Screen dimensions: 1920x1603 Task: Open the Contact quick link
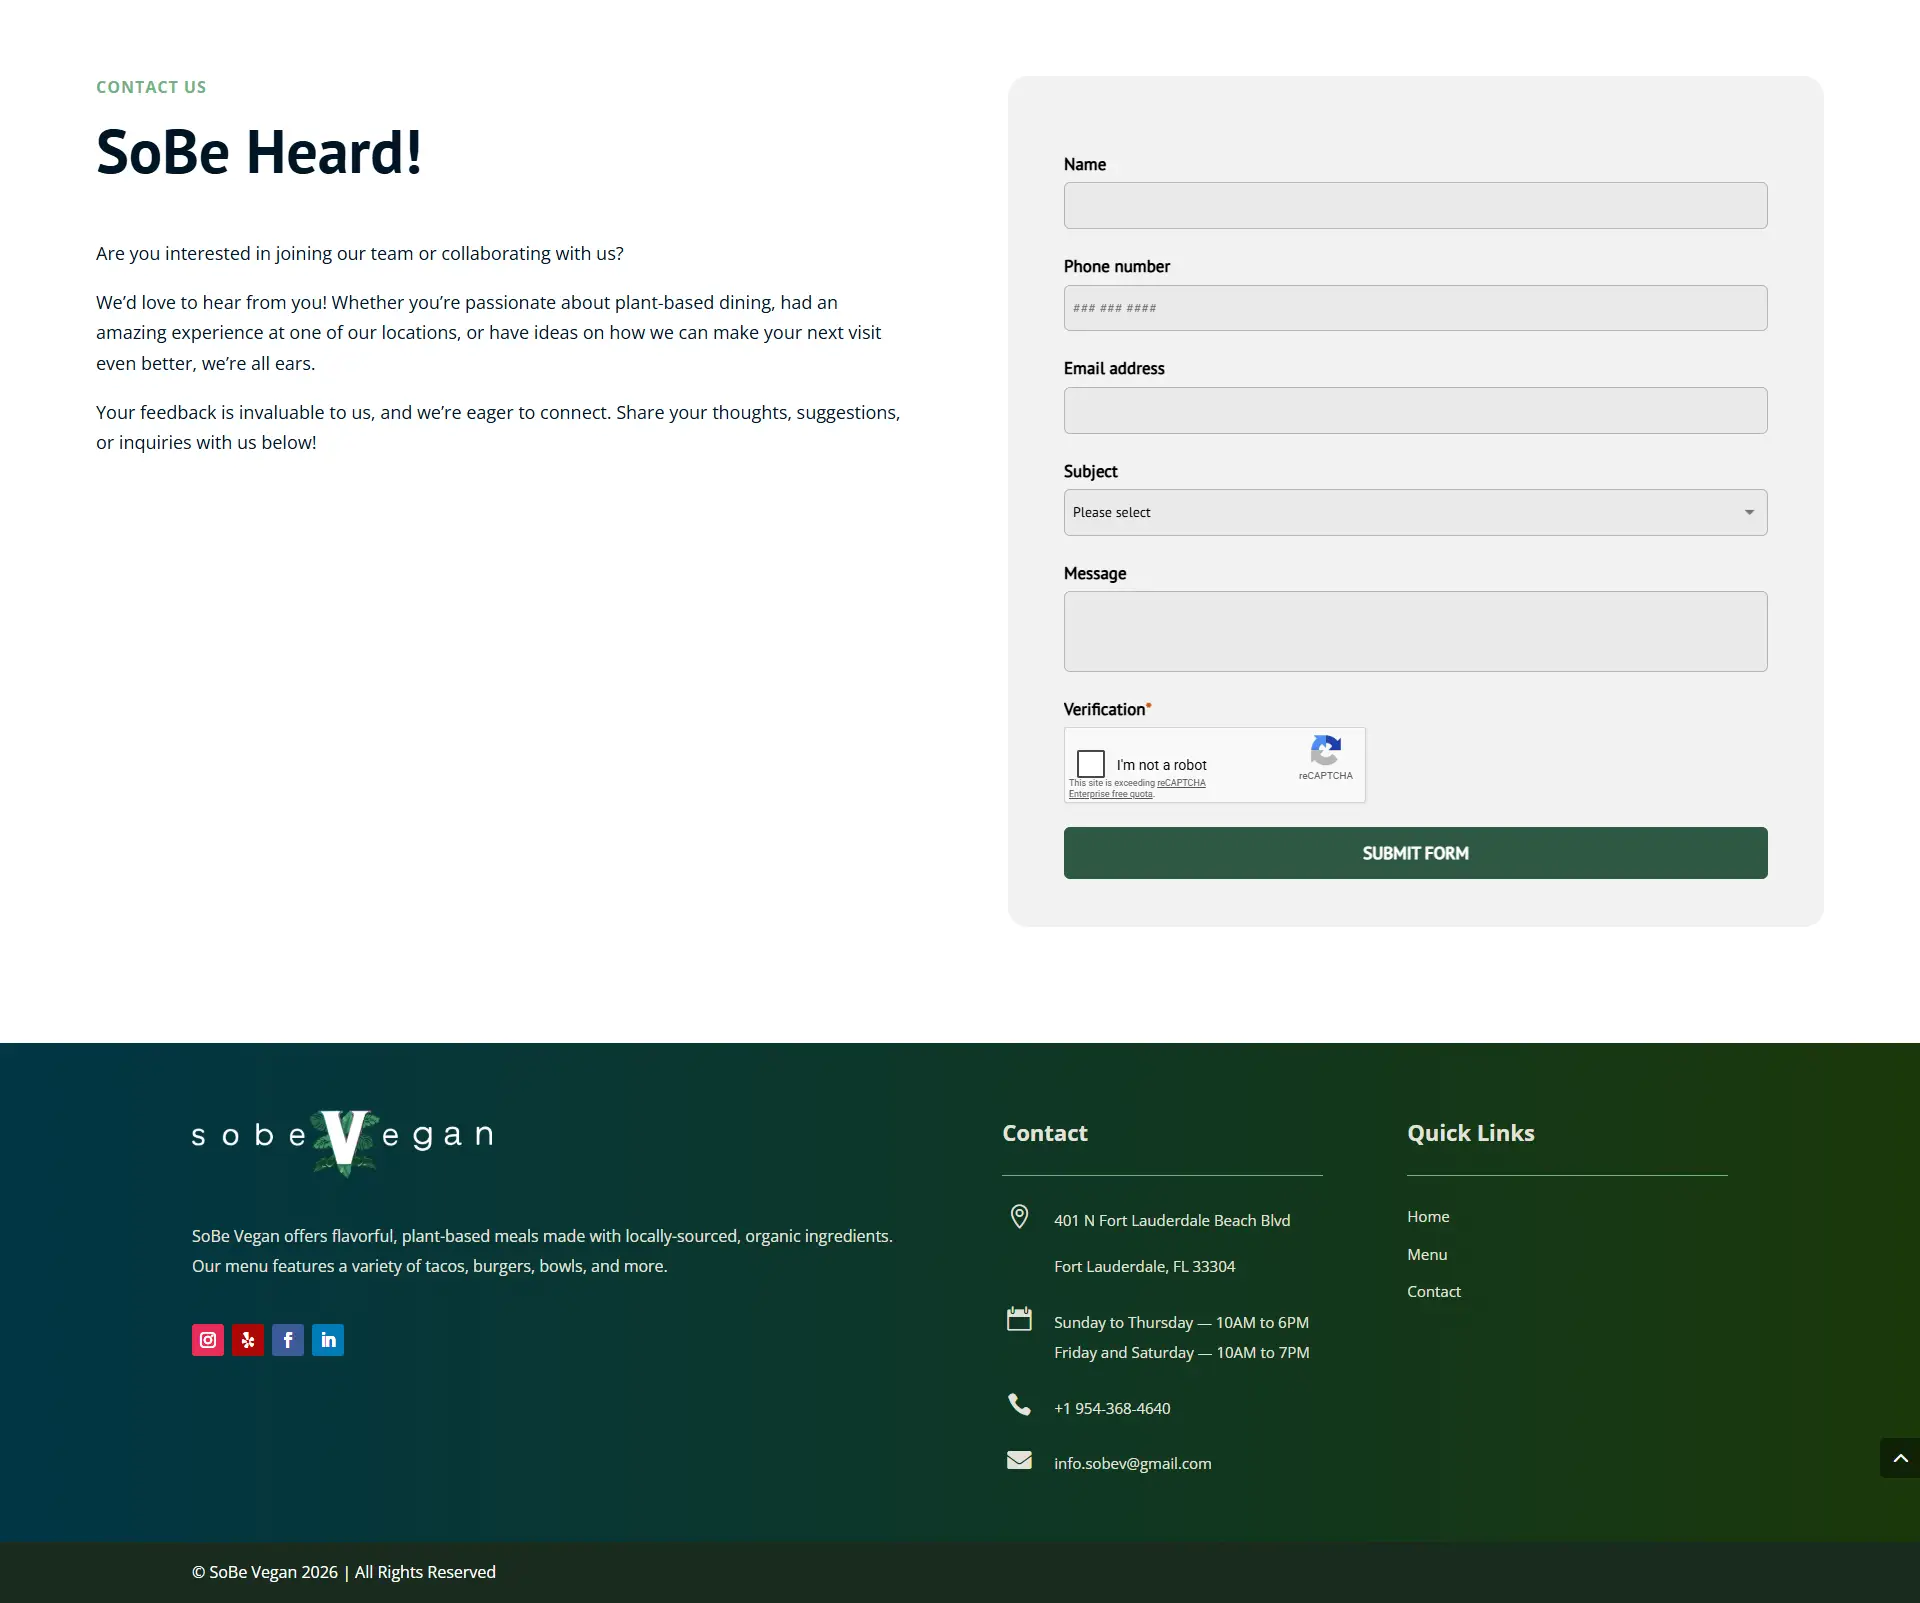click(x=1434, y=1292)
